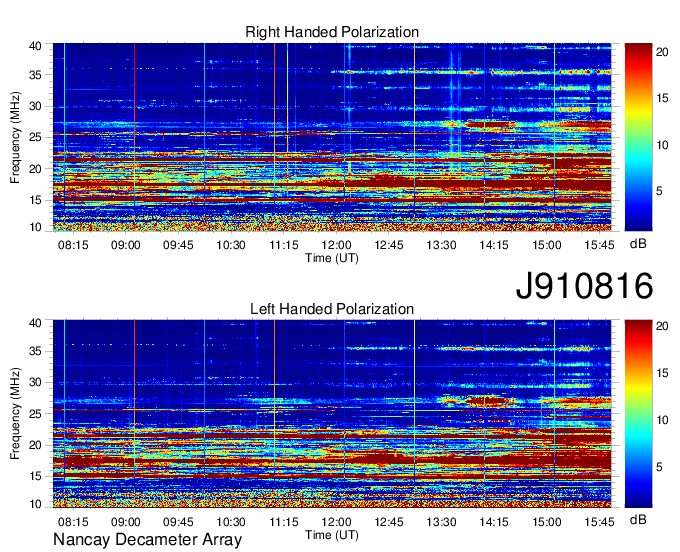The height and width of the screenshot is (552, 680).
Task: Click the 30 MHz tick on bottom frequency axis
Action: (35, 382)
